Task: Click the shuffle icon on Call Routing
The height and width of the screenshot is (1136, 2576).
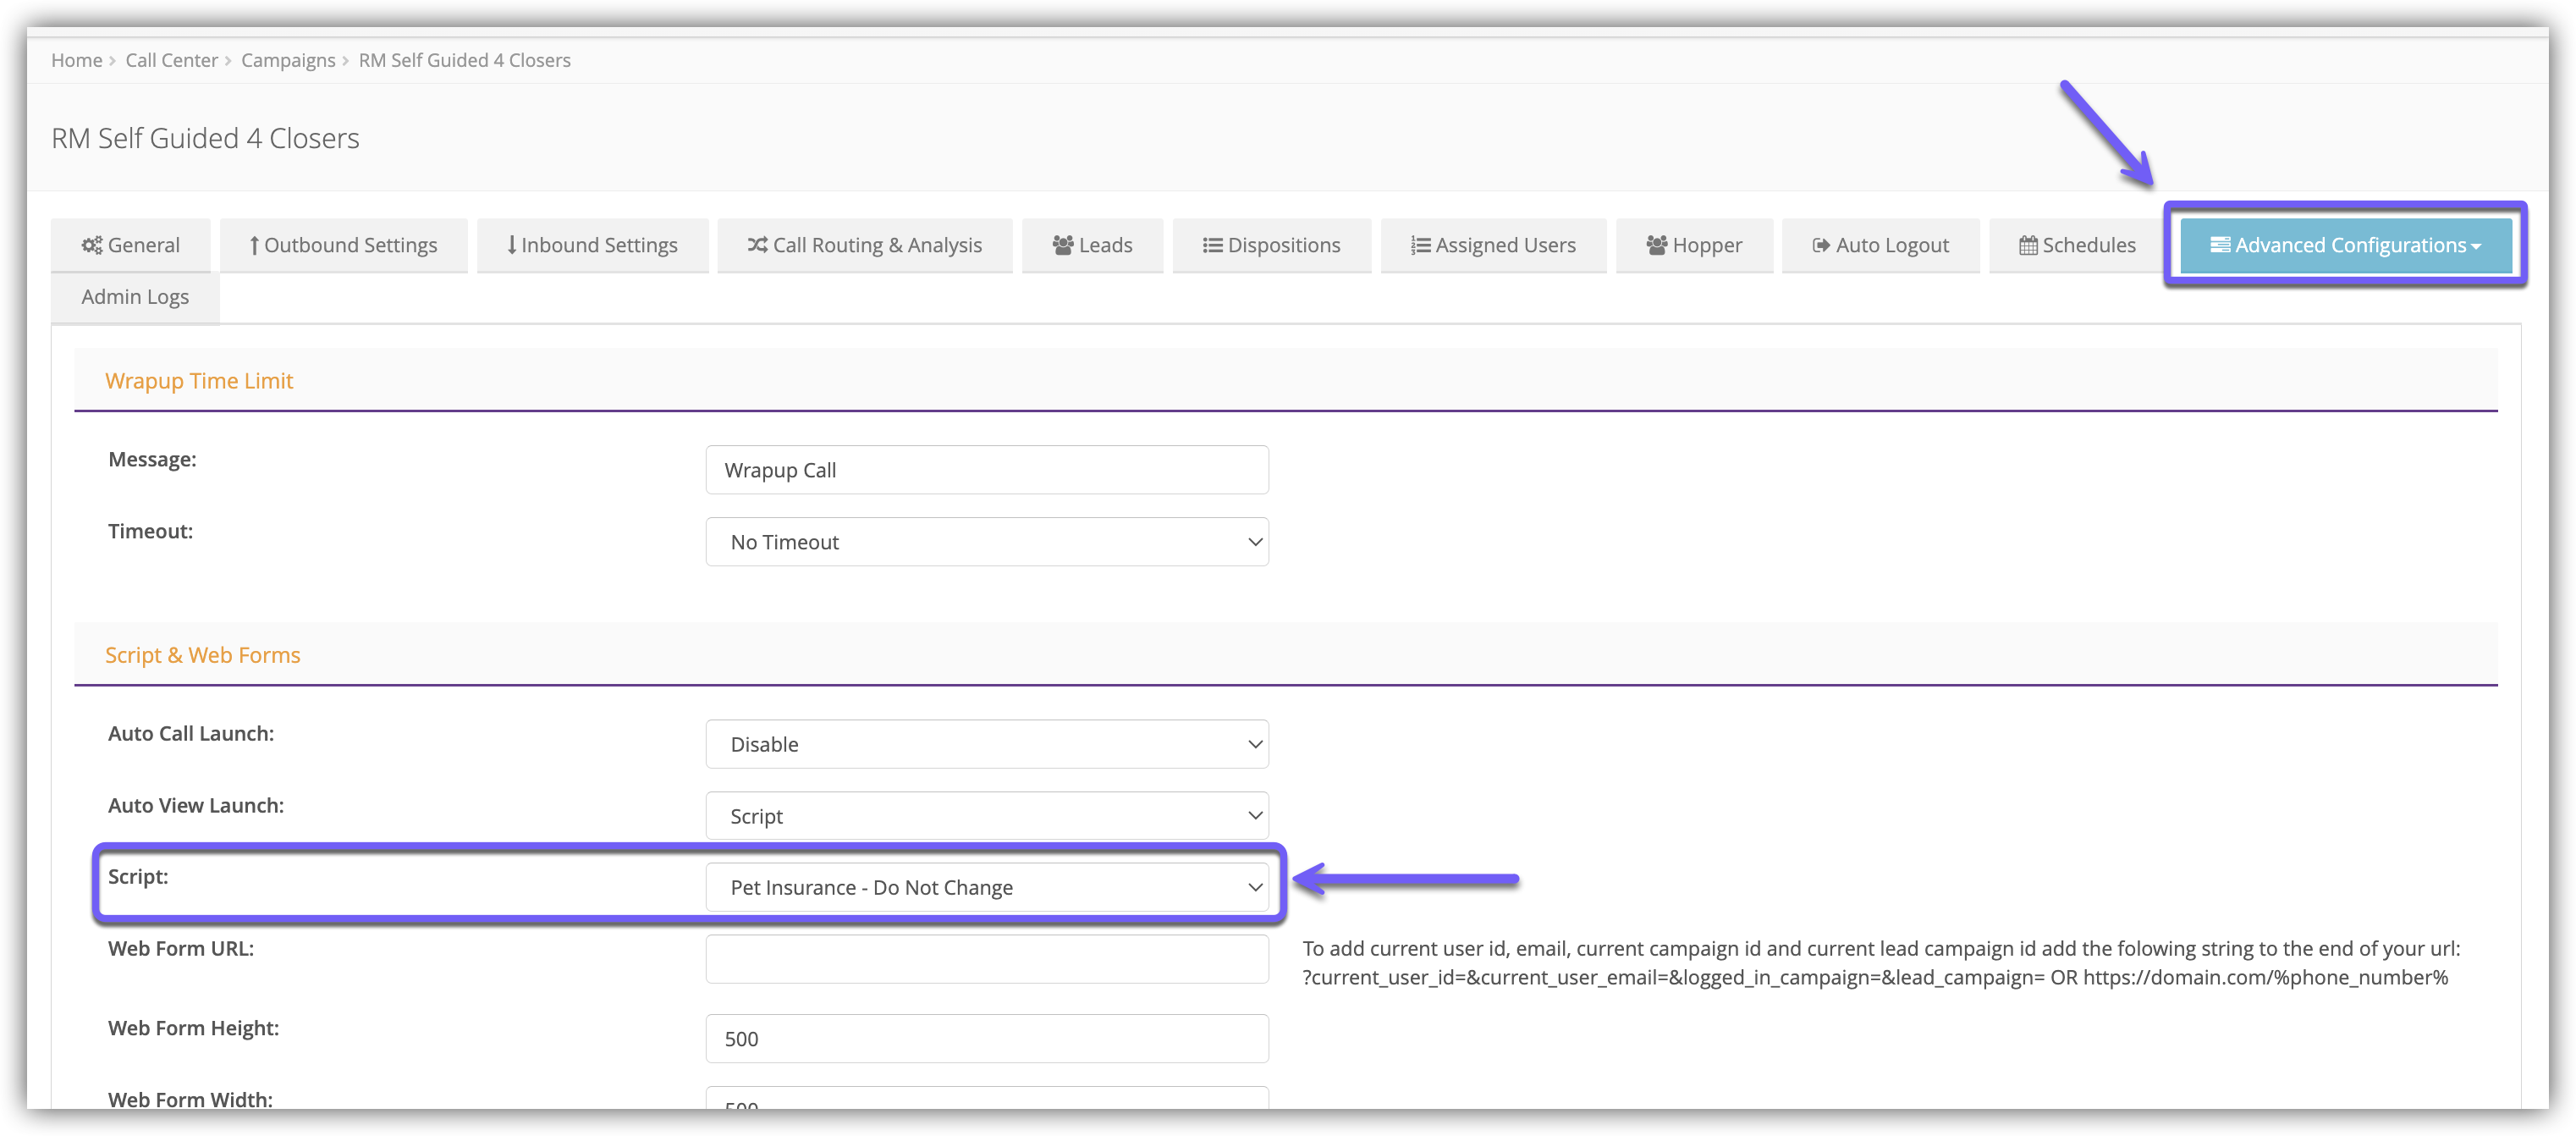Action: [x=758, y=245]
